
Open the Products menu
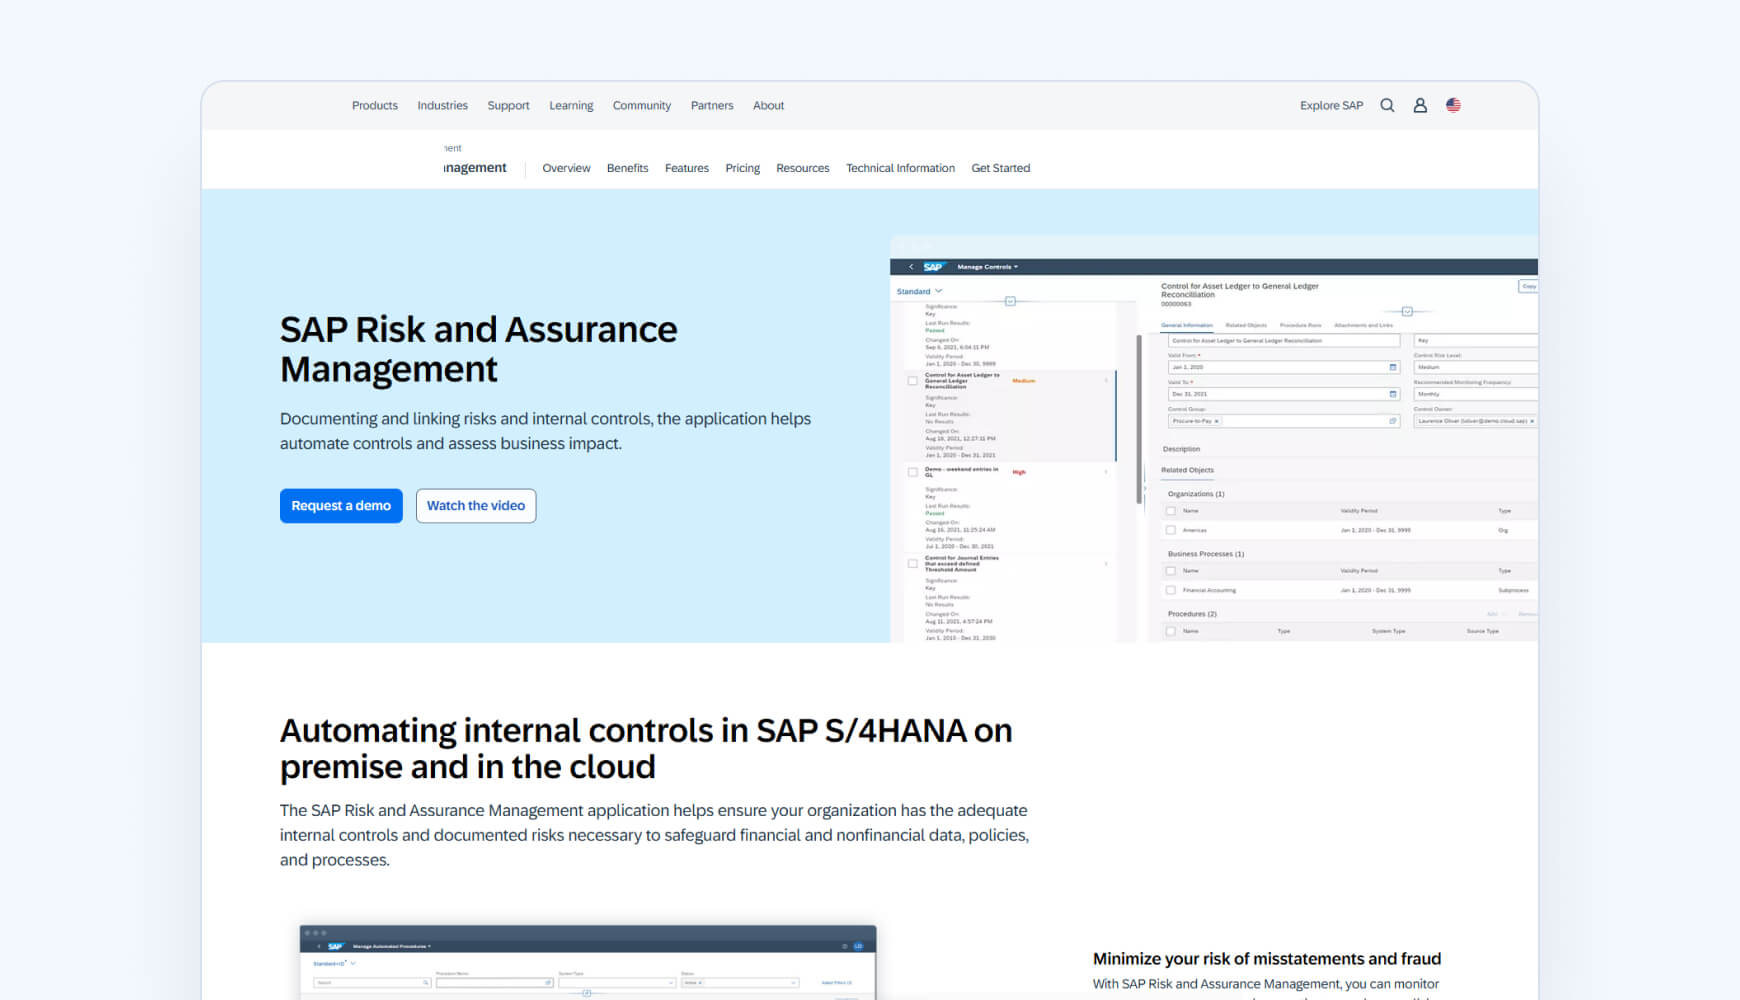(375, 105)
